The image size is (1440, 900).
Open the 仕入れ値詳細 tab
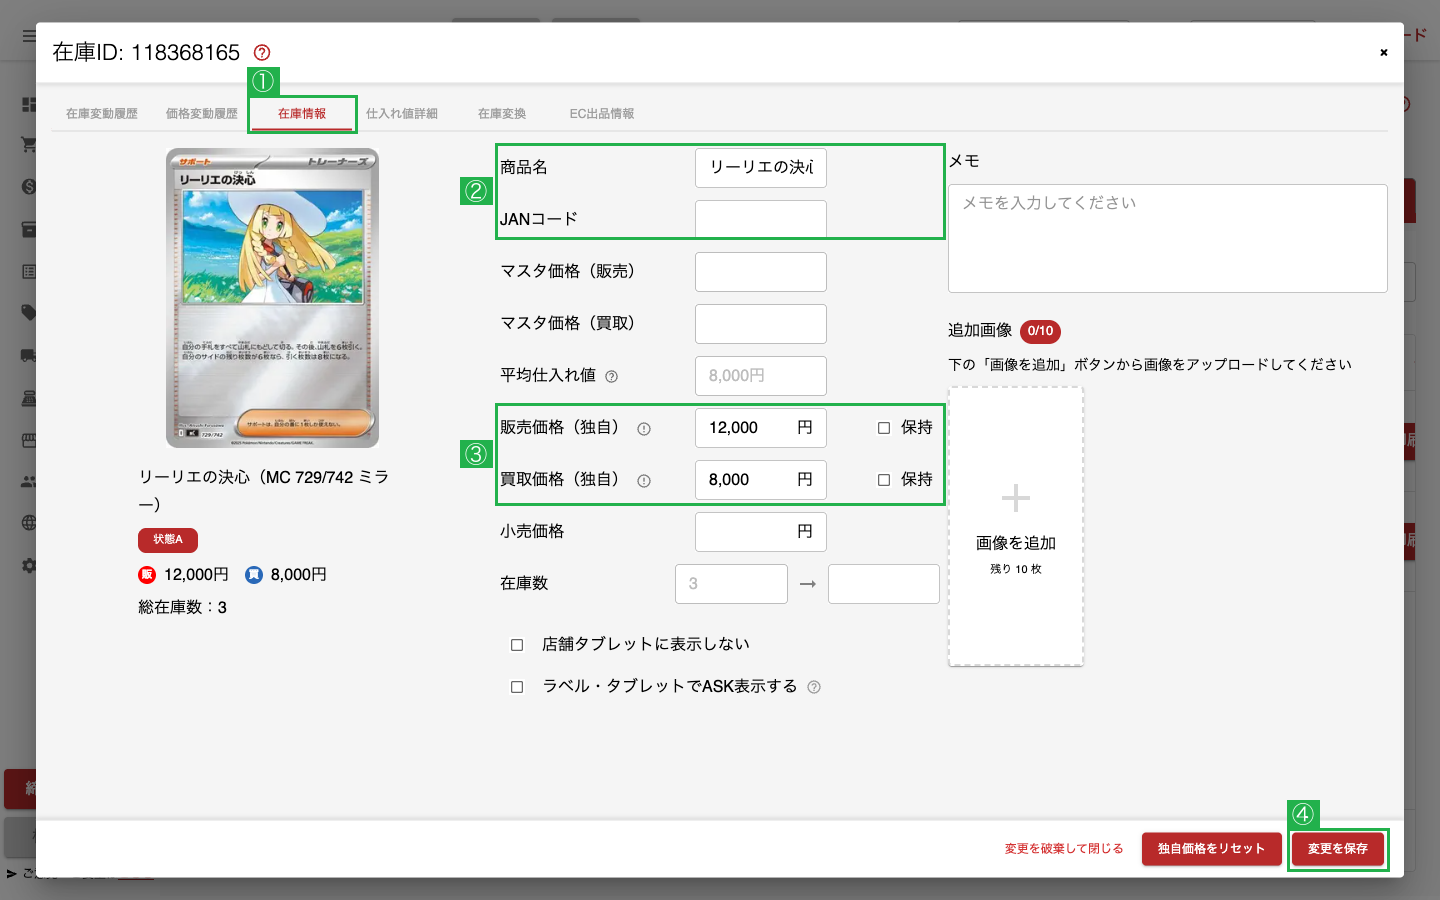coord(402,114)
